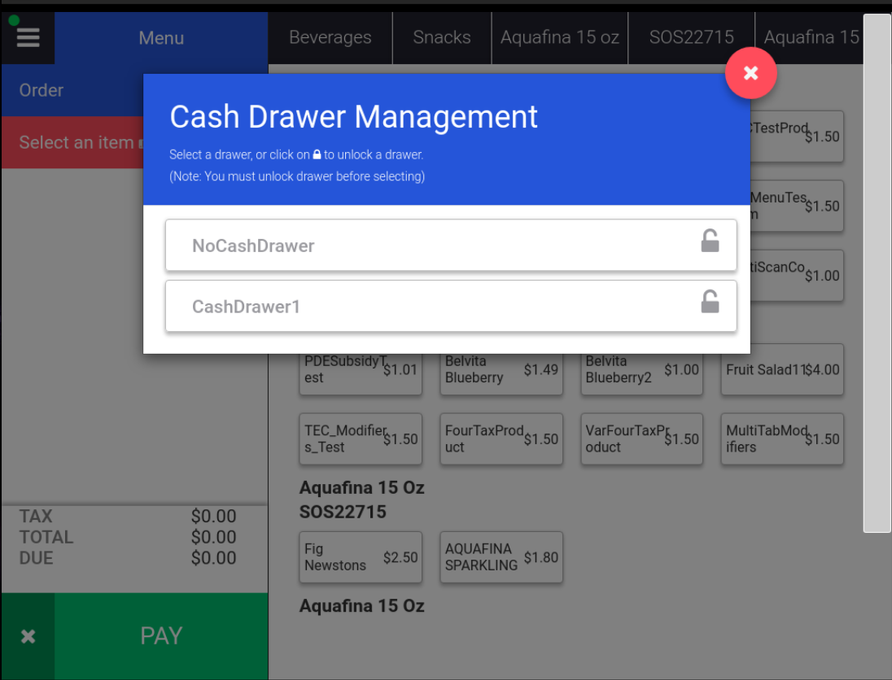892x680 pixels.
Task: Open the SOS22715 category tab
Action: [x=691, y=38]
